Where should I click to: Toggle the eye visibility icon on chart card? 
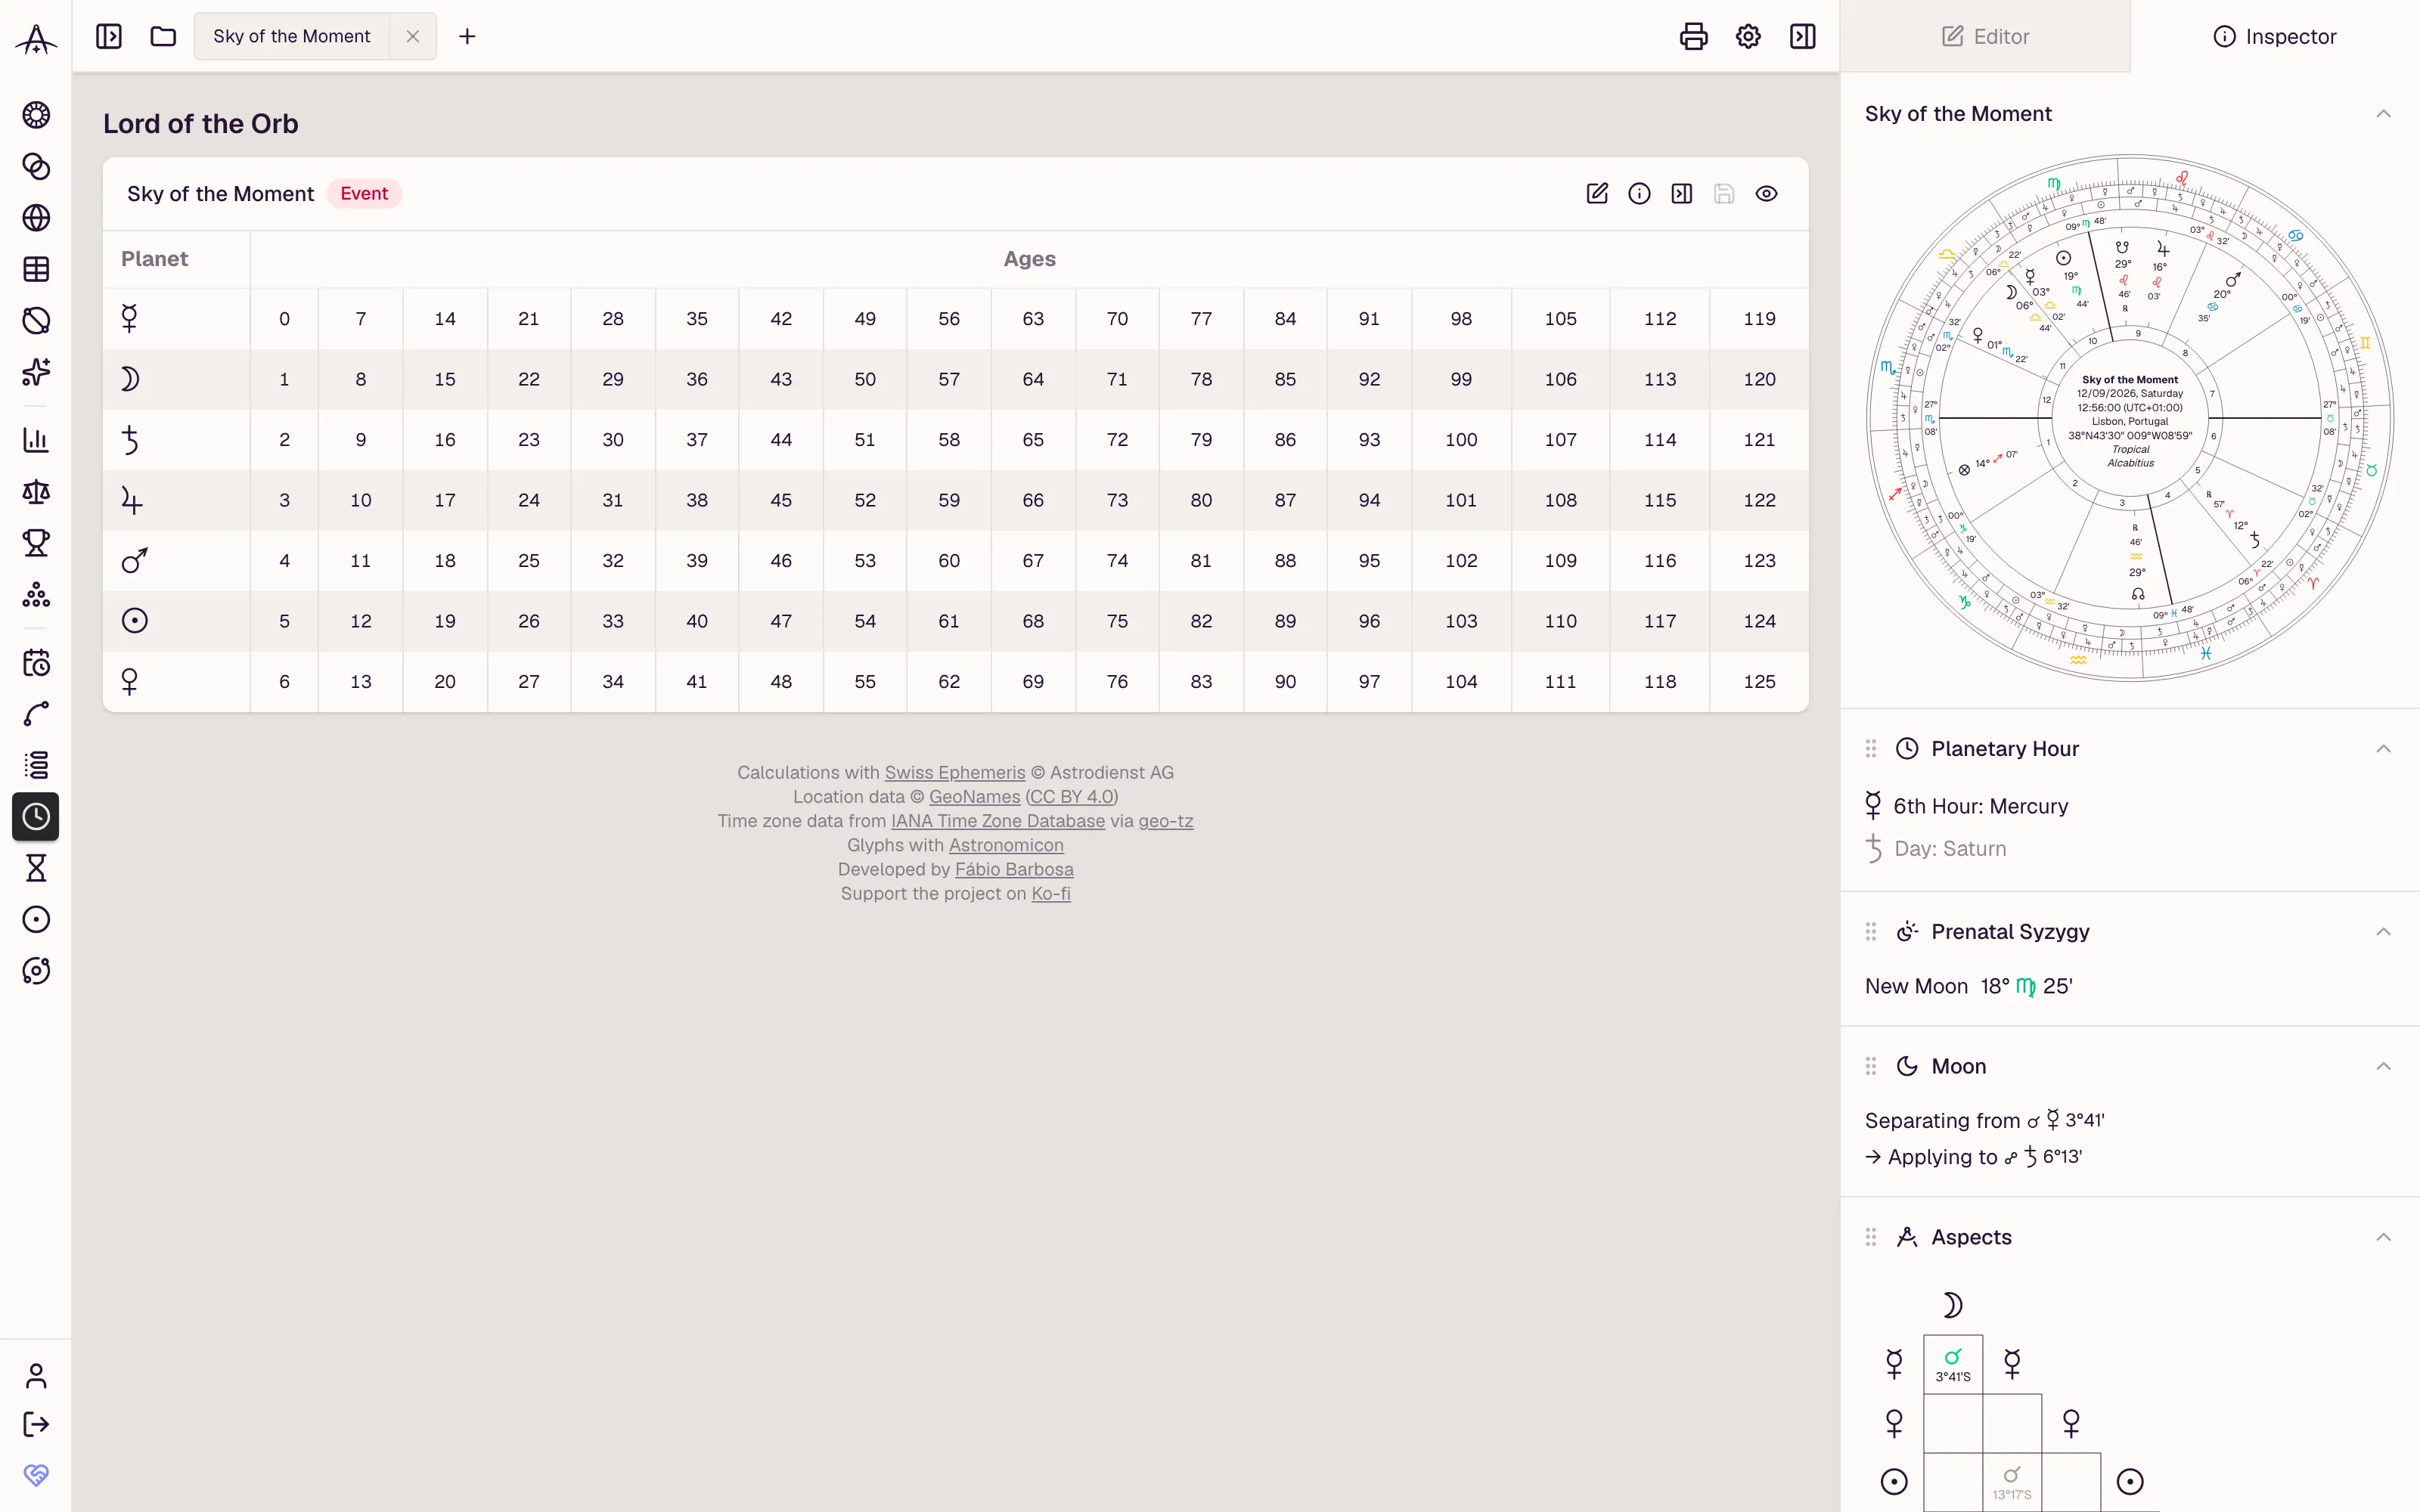[x=1766, y=194]
